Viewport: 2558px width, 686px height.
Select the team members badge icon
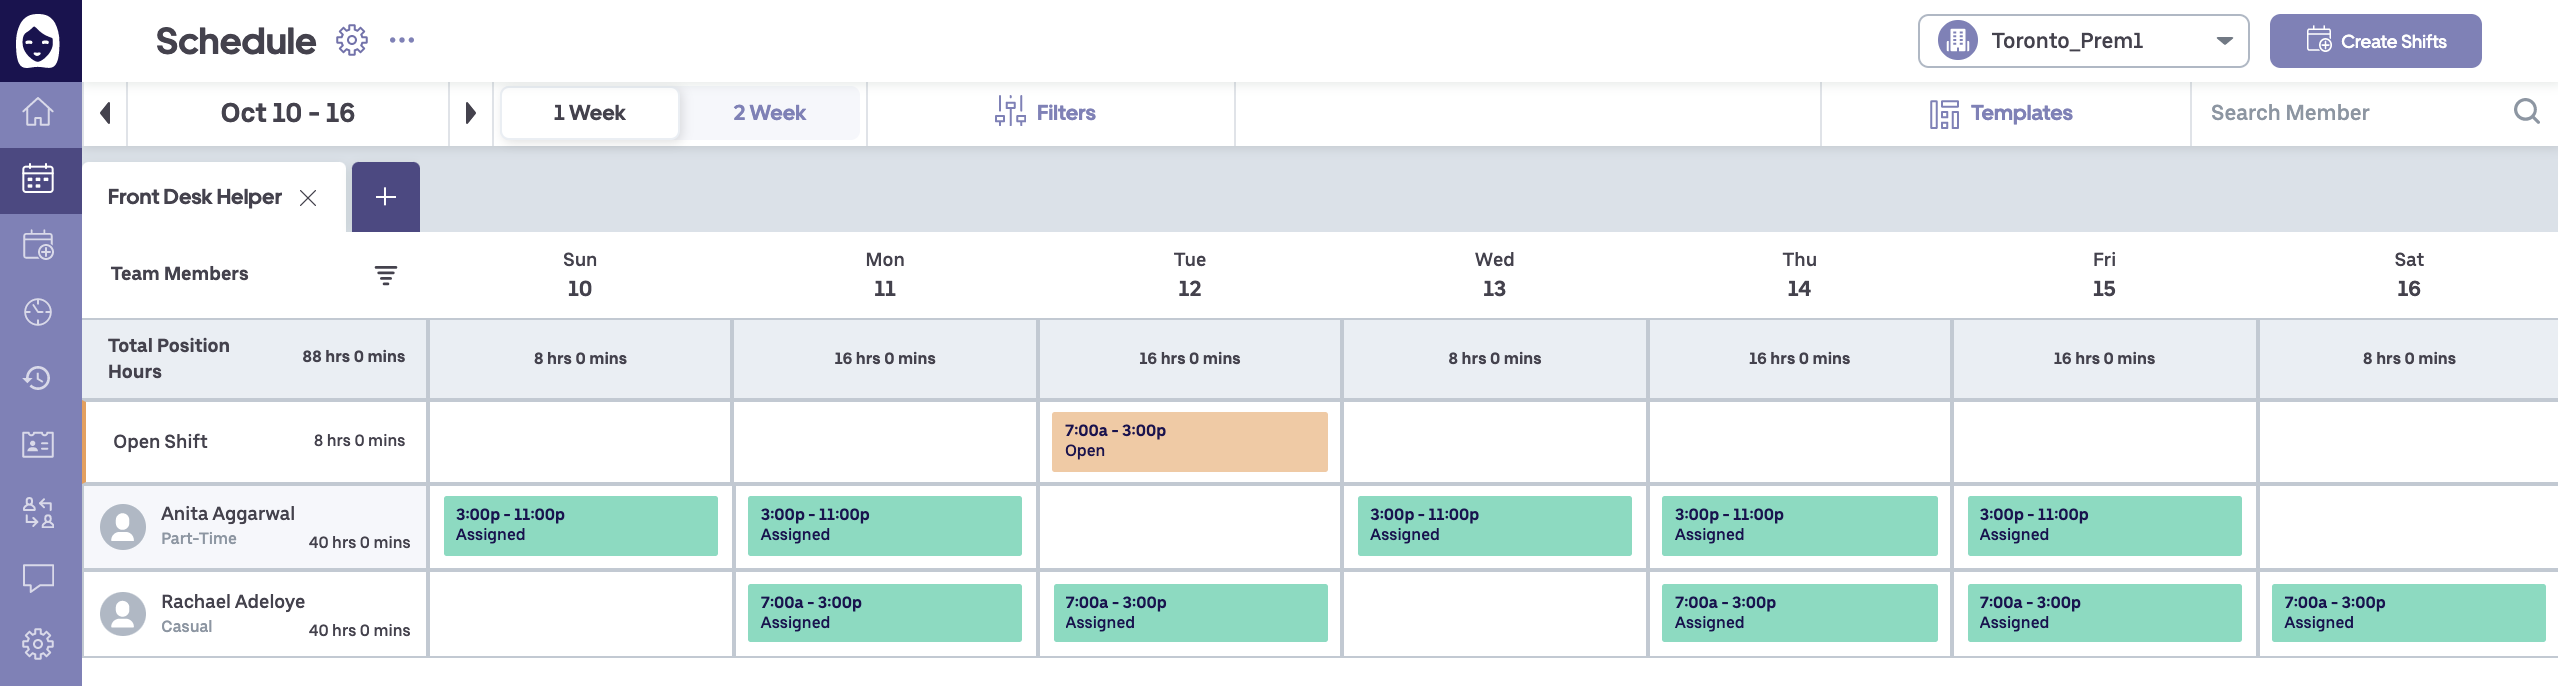37,444
